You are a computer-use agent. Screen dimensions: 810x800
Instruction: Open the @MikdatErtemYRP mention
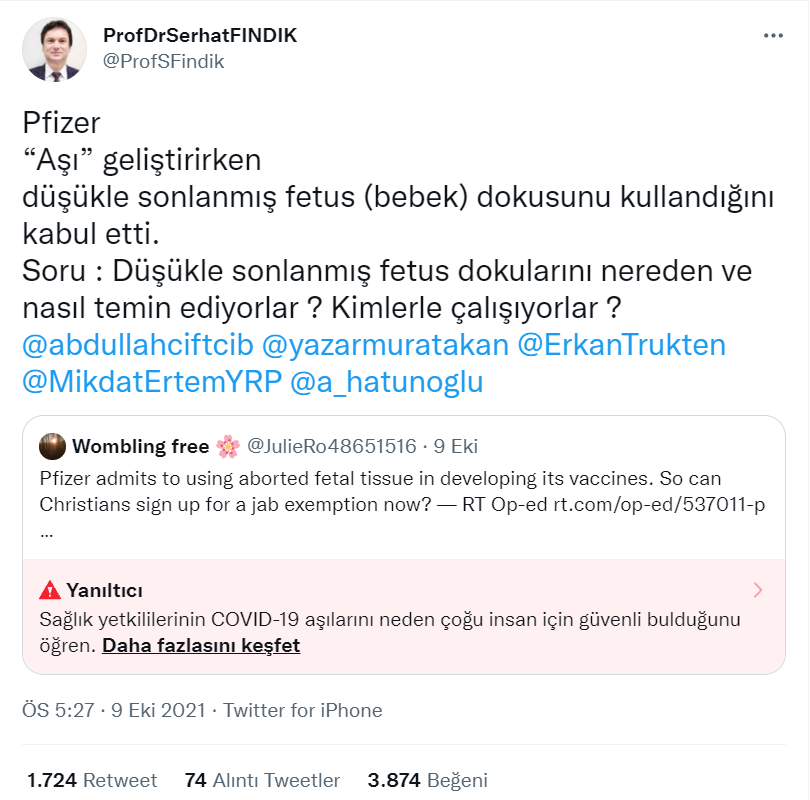(x=152, y=382)
